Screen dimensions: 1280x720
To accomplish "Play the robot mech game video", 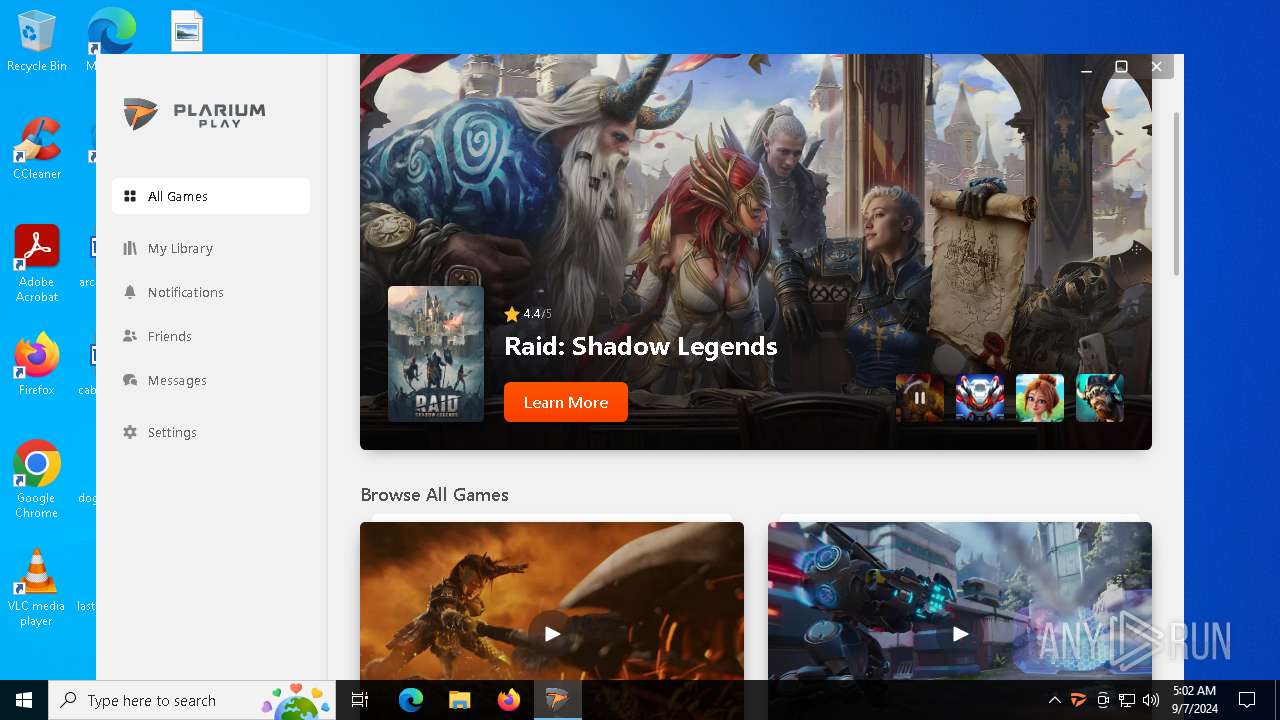I will [960, 633].
